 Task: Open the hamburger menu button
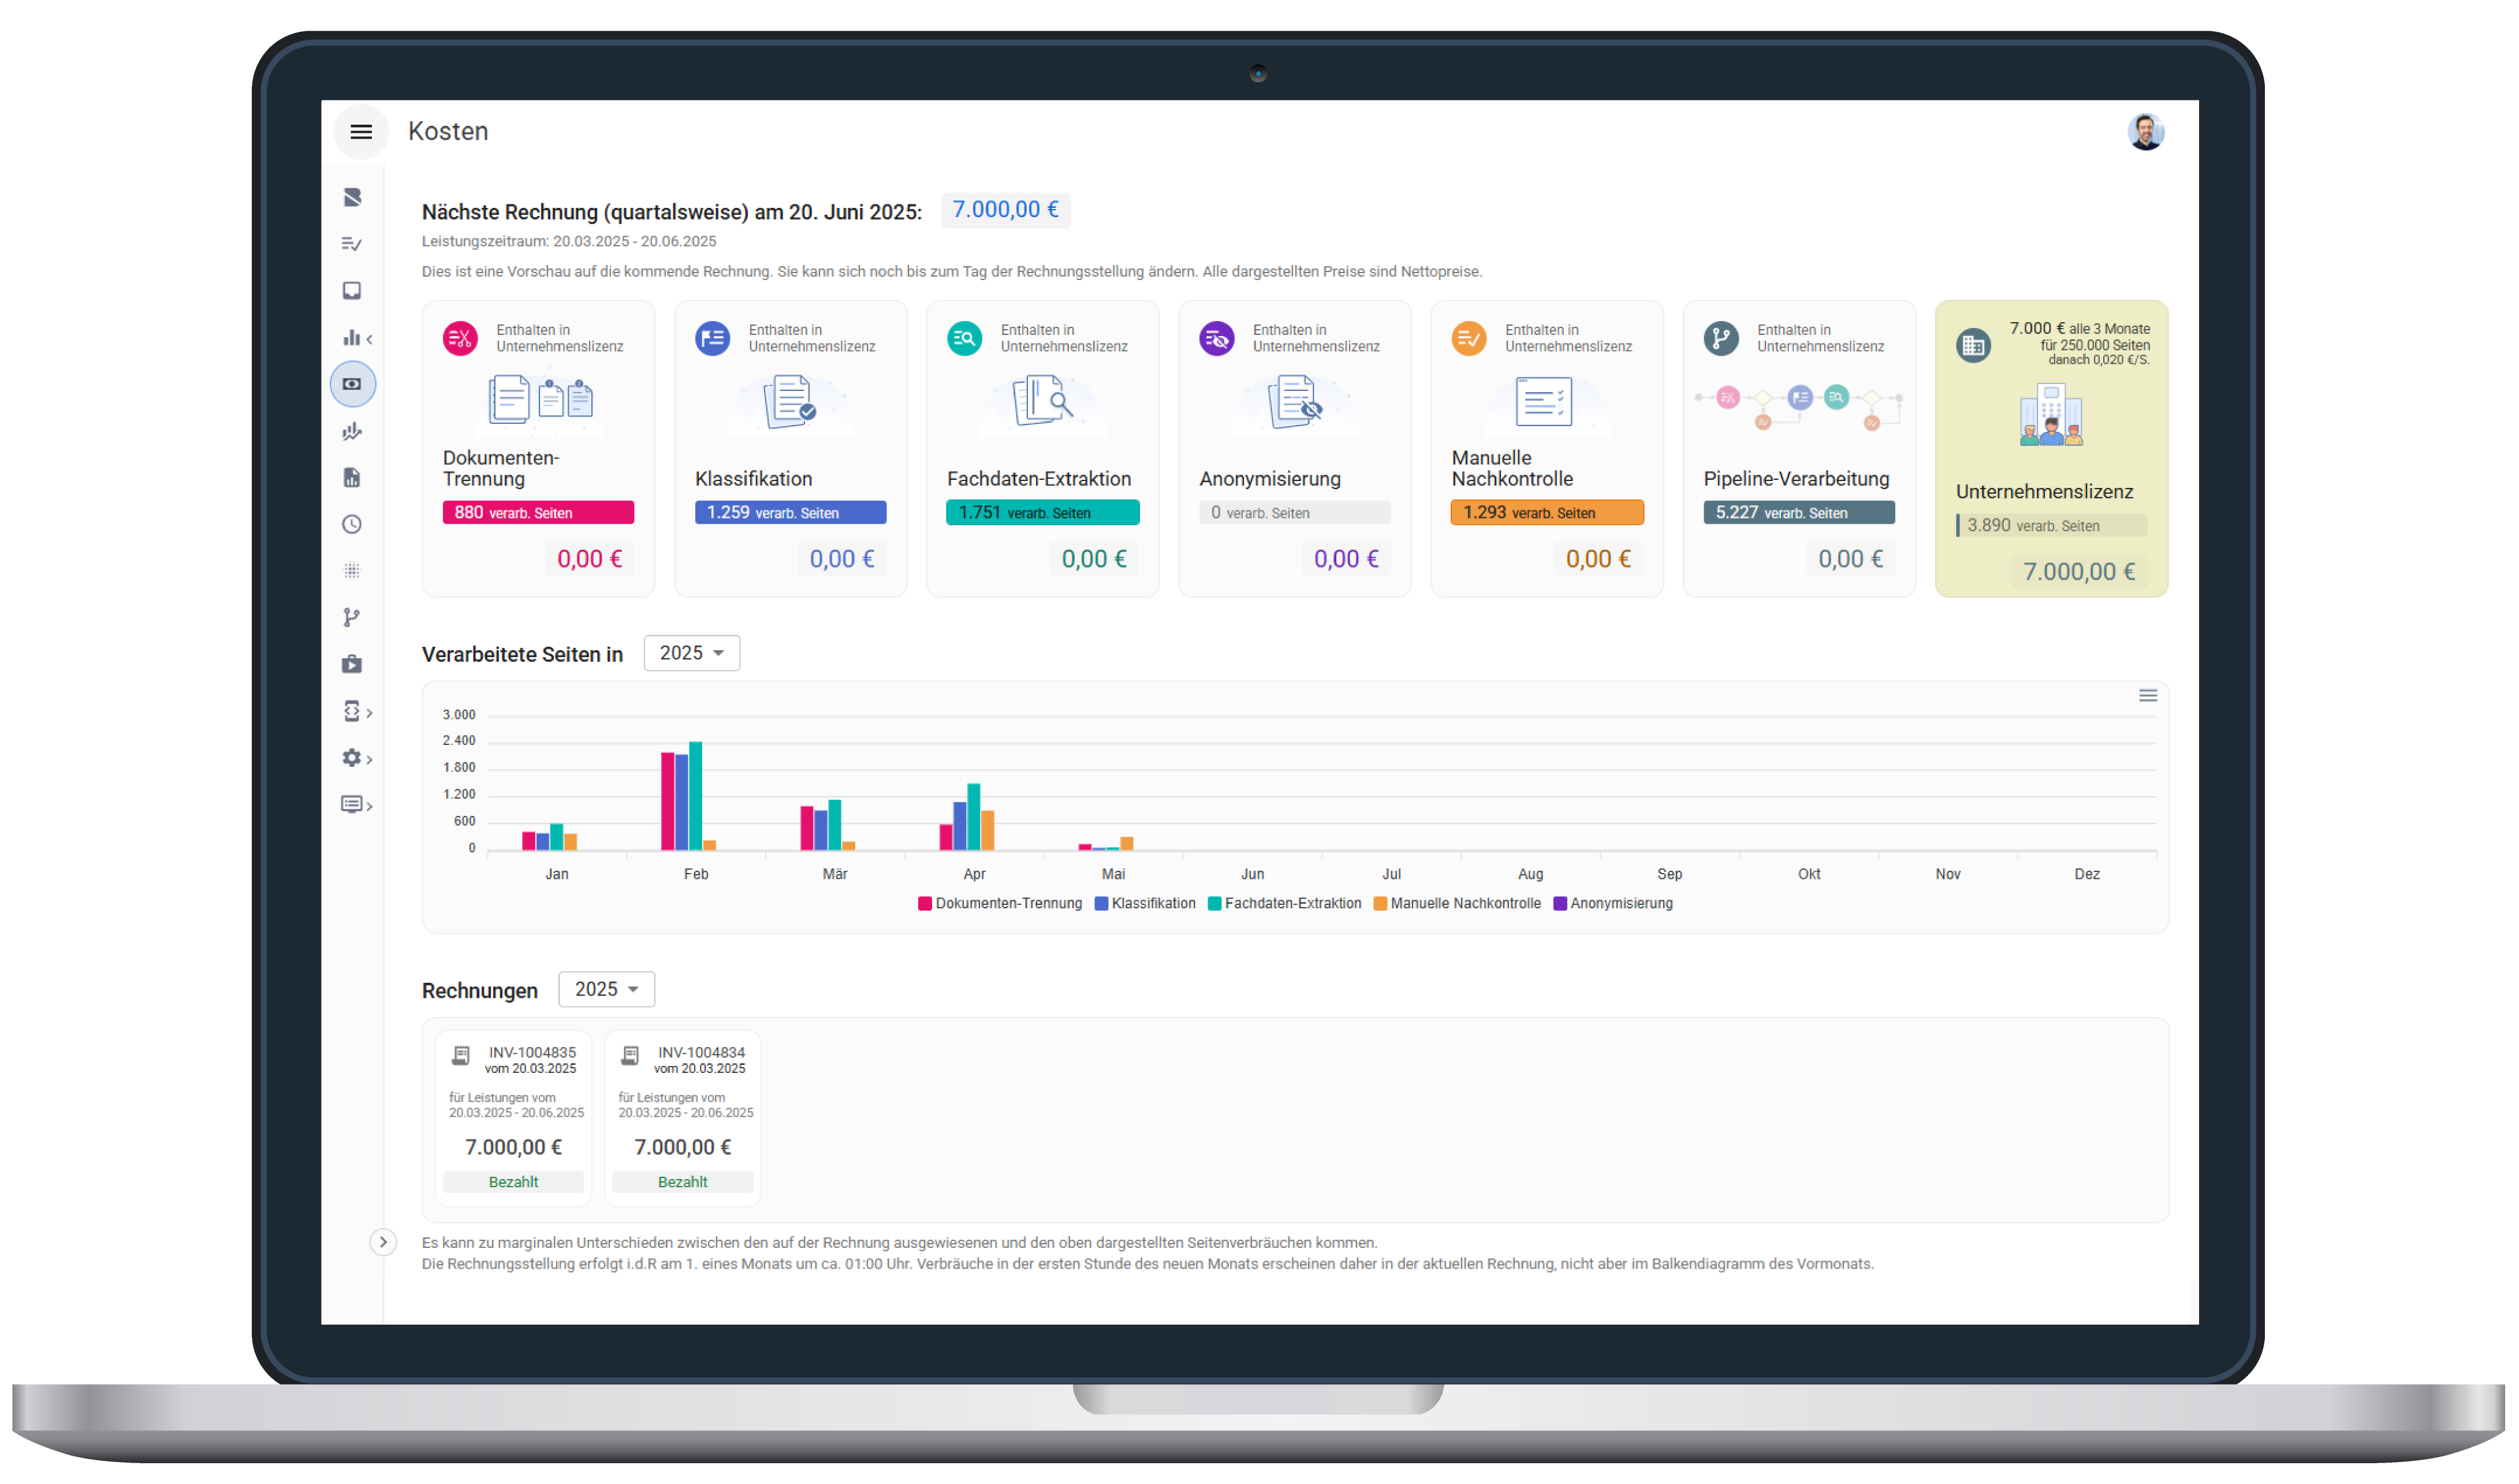(361, 132)
